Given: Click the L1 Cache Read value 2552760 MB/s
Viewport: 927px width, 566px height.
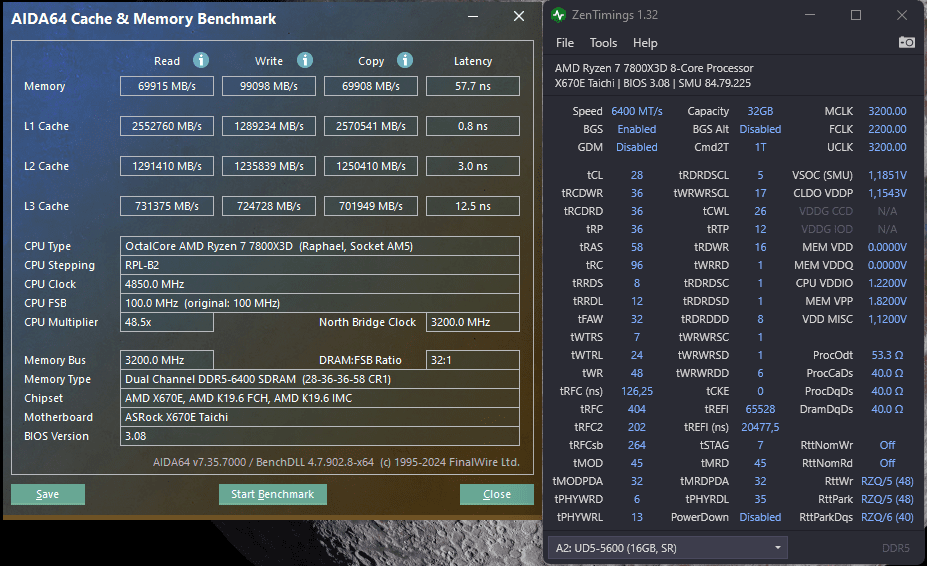Looking at the screenshot, I should (x=167, y=126).
